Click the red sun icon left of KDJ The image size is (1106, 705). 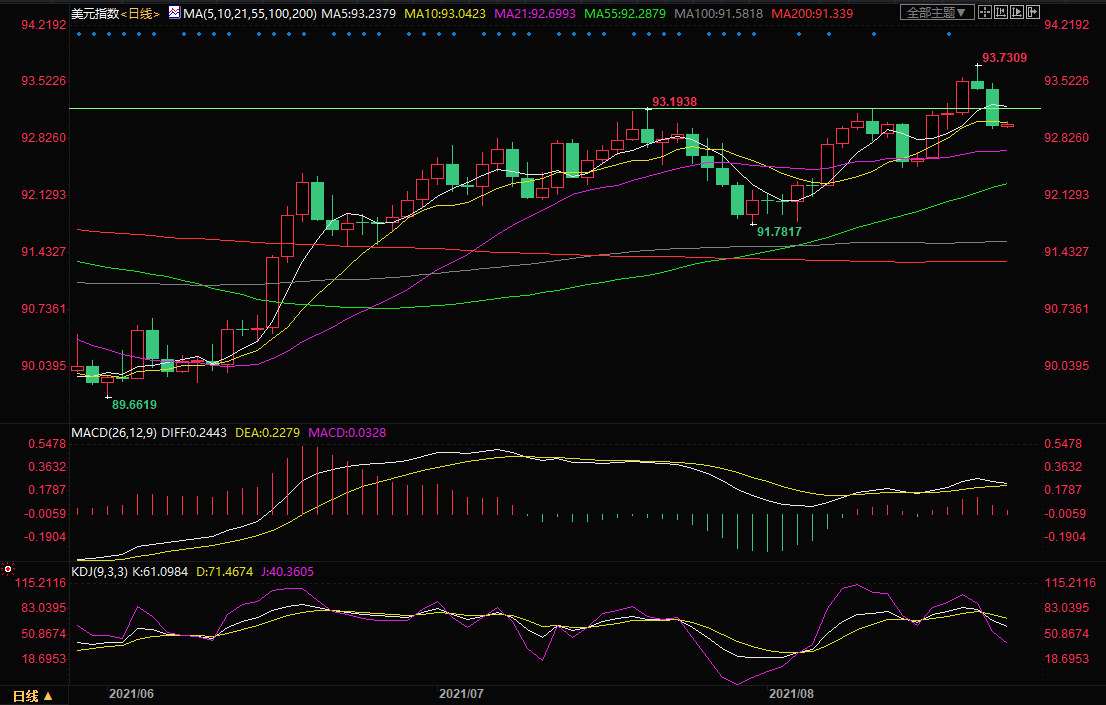(8, 569)
